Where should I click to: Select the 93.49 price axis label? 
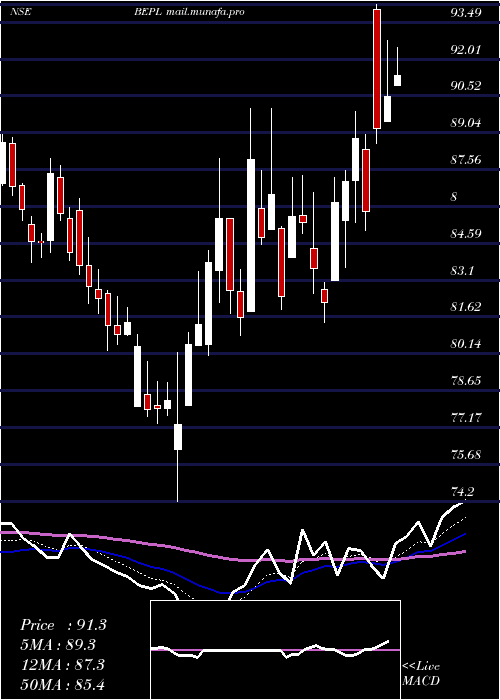click(x=466, y=12)
